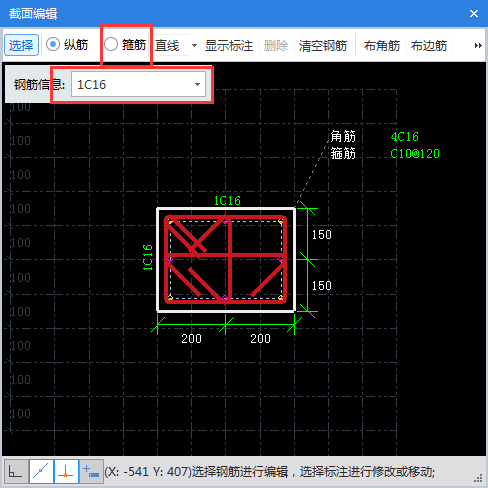
Task: Toggle the orthogonal mode icon in status bar
Action: [x=15, y=471]
